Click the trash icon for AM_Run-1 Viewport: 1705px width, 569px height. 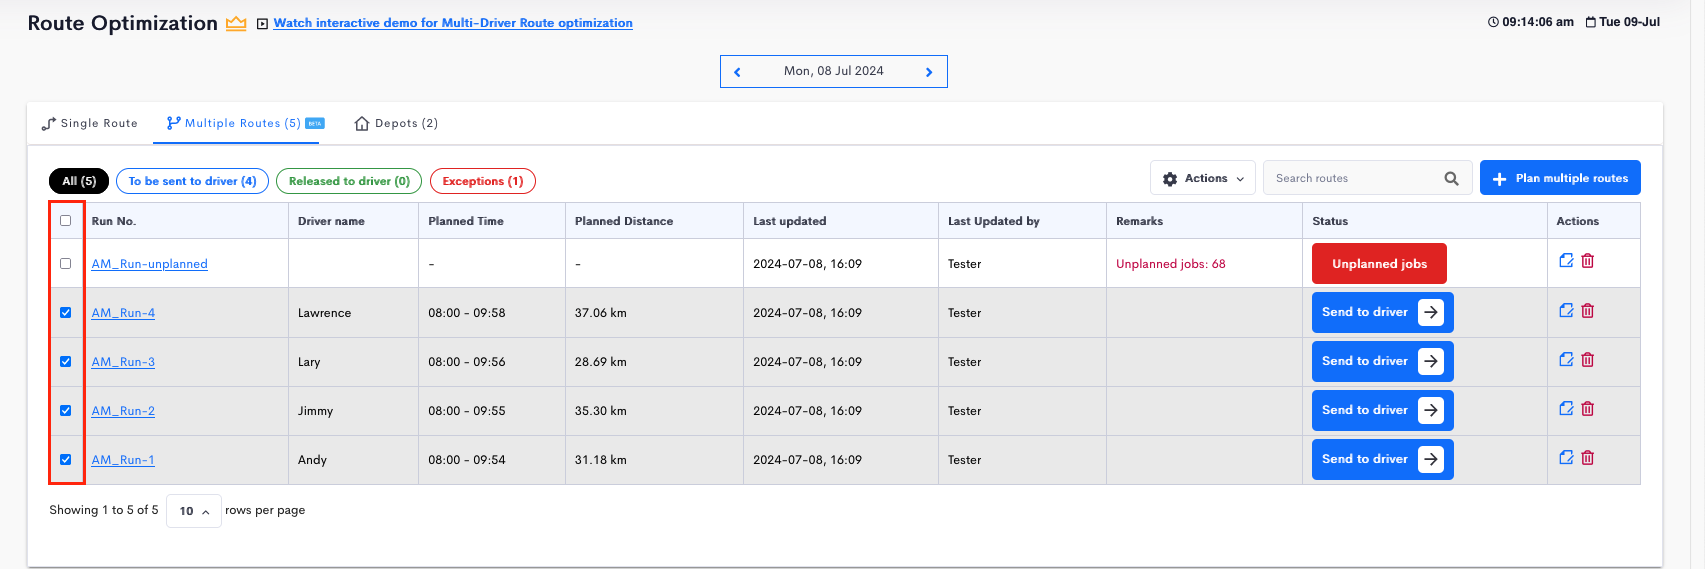tap(1588, 458)
